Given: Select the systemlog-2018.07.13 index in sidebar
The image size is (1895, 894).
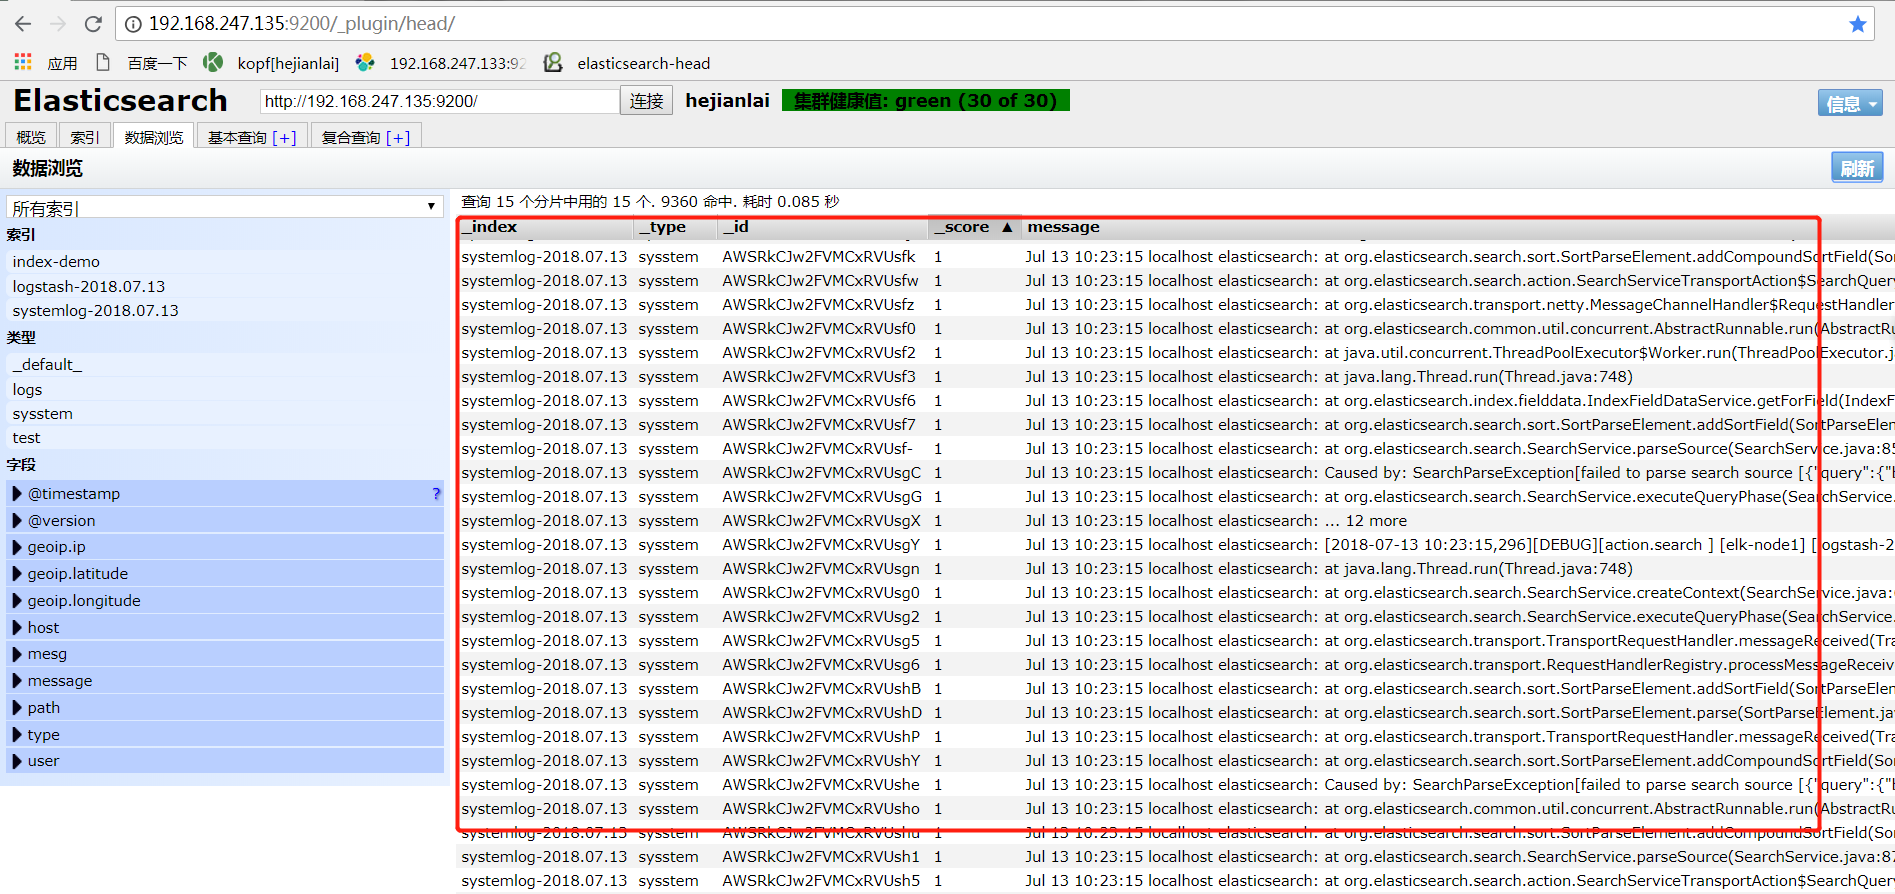Looking at the screenshot, I should pos(96,311).
